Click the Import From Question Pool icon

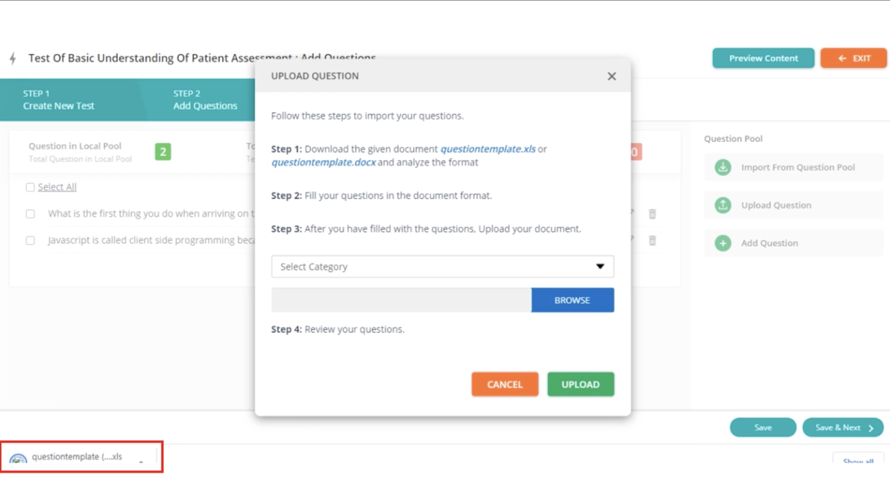click(x=723, y=167)
